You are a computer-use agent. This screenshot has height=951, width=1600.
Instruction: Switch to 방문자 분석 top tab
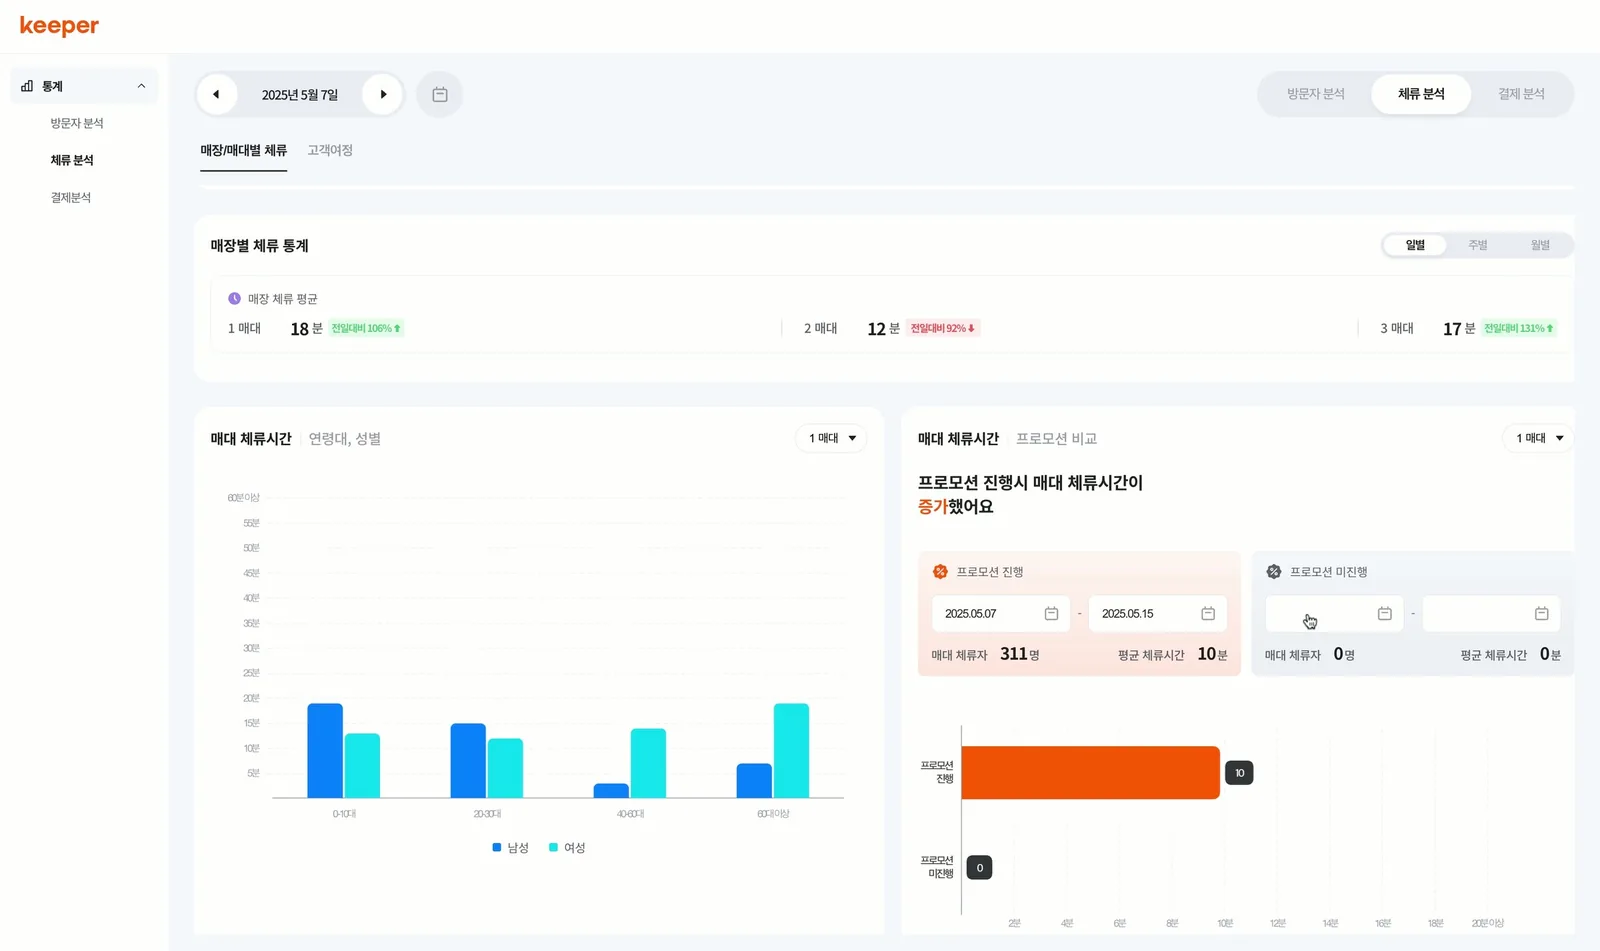(1316, 94)
